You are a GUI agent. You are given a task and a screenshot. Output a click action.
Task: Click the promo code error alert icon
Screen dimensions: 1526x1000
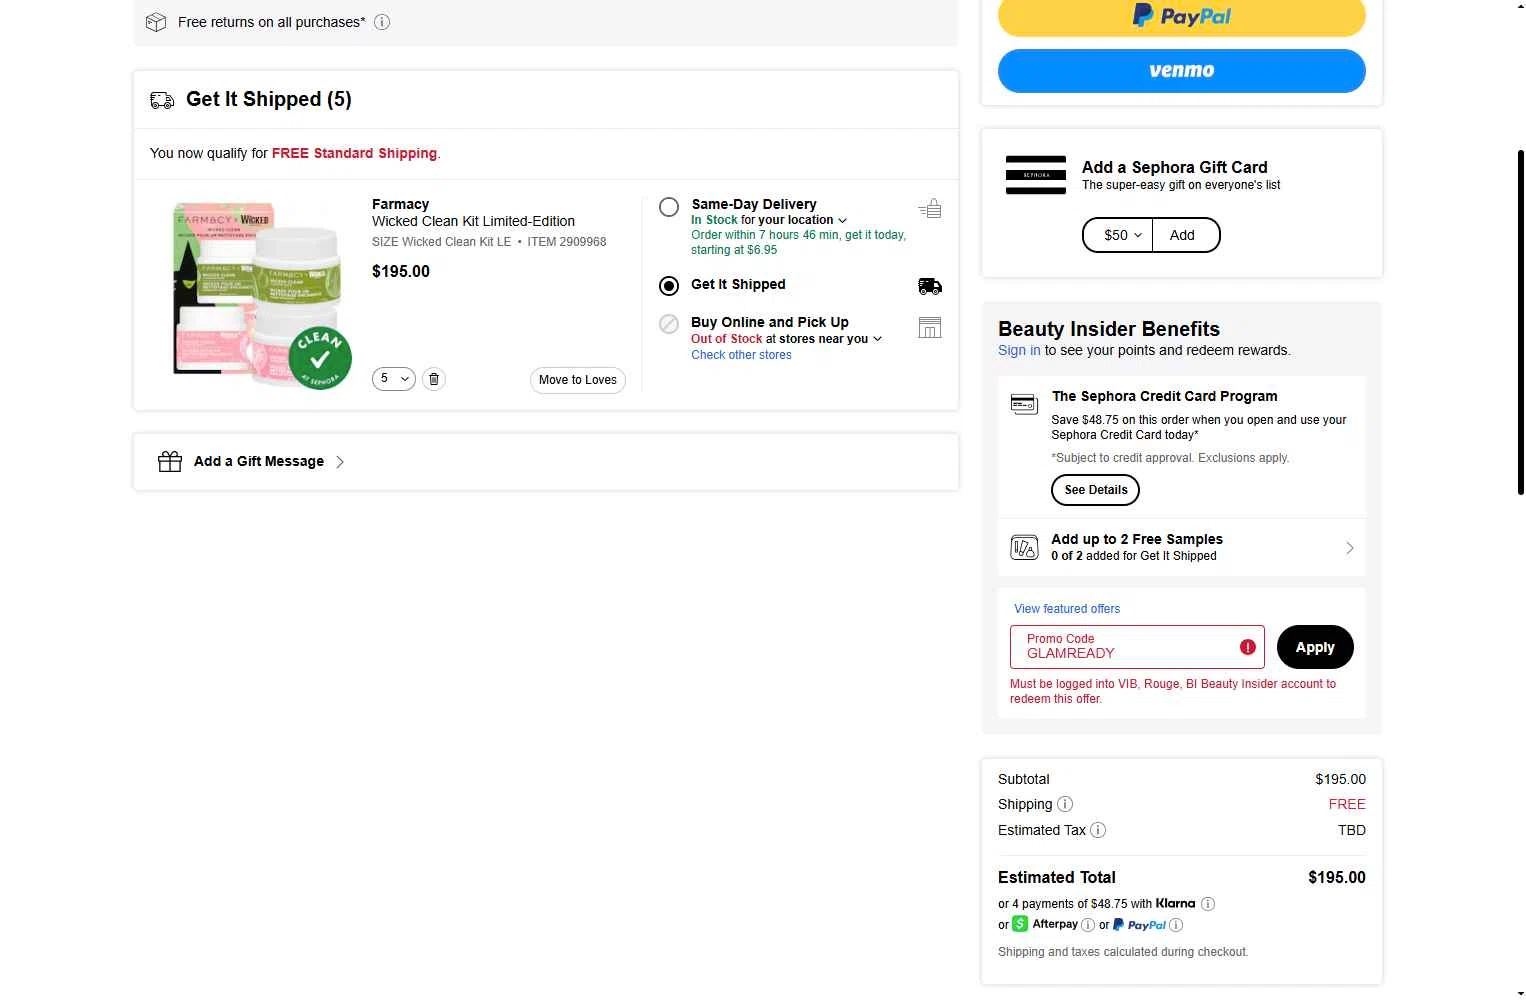1247,647
